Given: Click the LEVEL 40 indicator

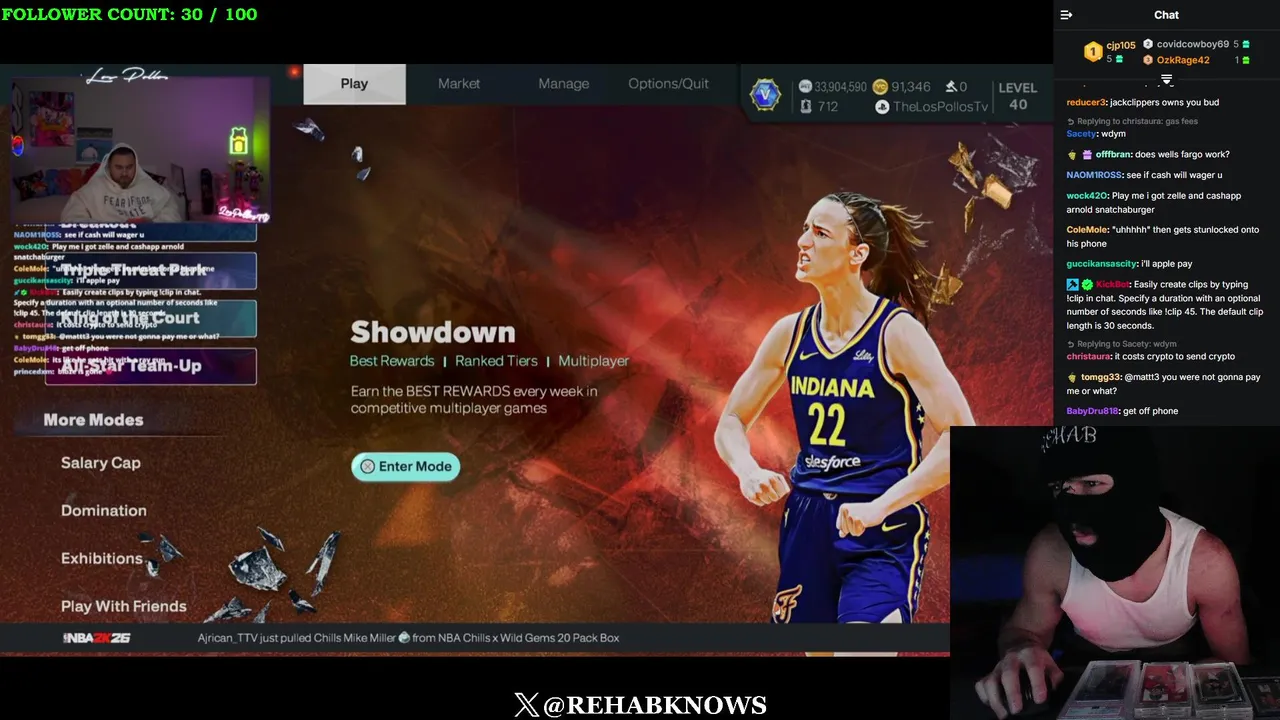Looking at the screenshot, I should [x=1018, y=96].
